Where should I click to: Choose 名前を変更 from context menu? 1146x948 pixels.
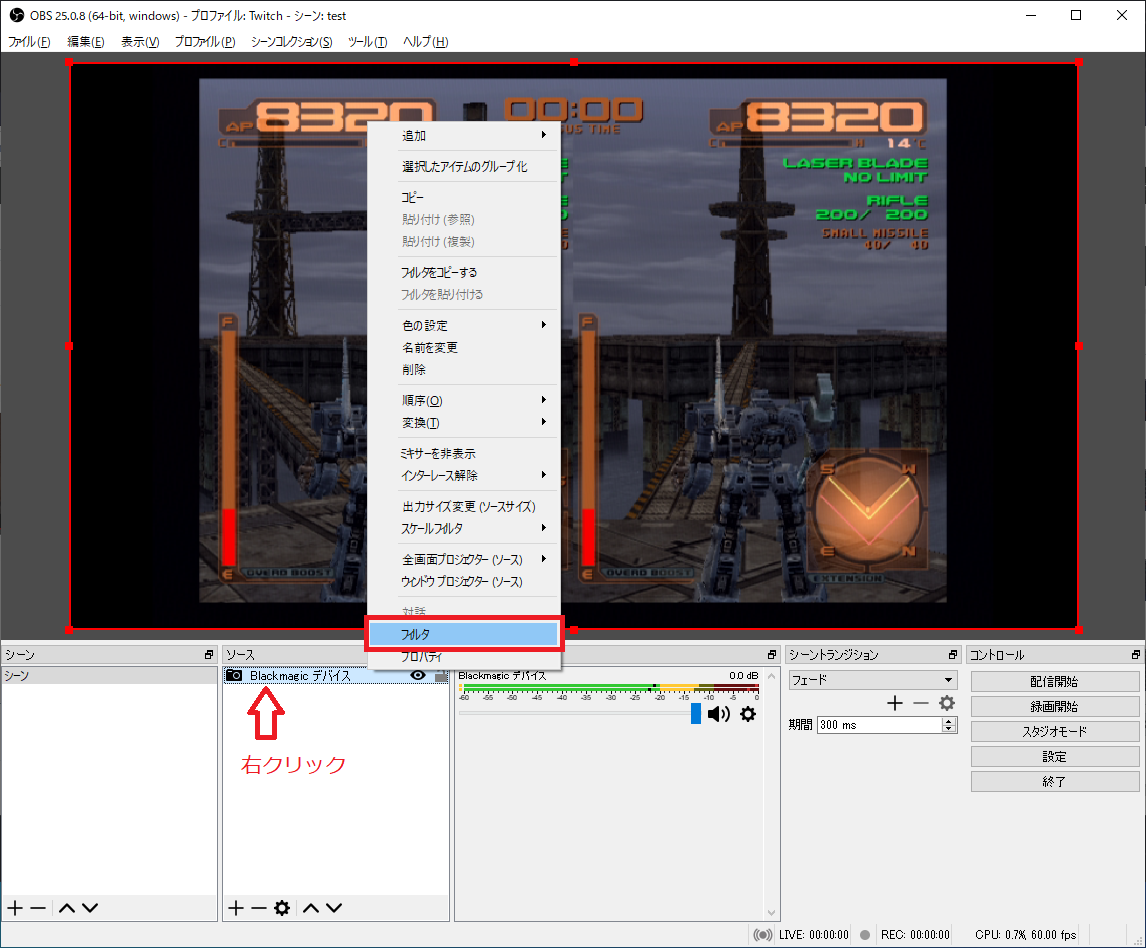[x=464, y=347]
